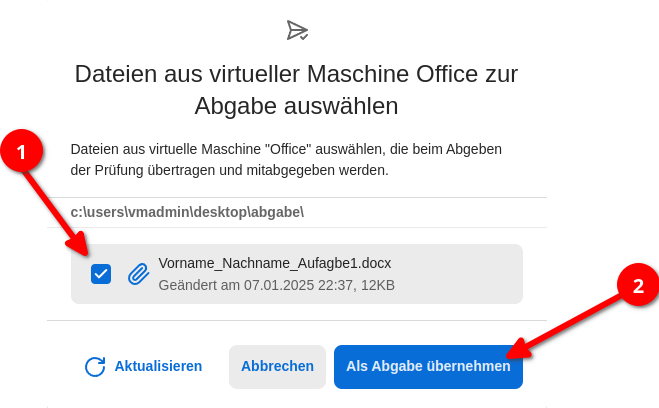Click the heading words Abgabe auswählen

click(x=296, y=105)
